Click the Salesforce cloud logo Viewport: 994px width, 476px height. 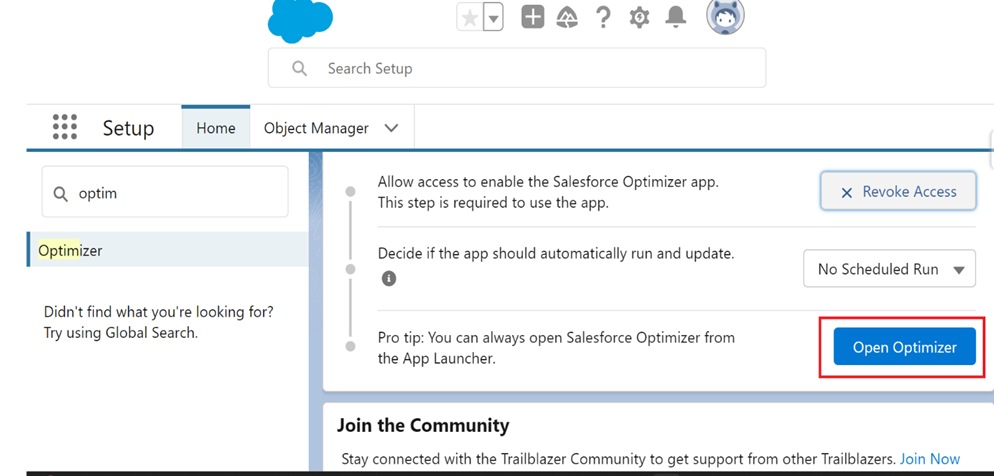coord(300,20)
